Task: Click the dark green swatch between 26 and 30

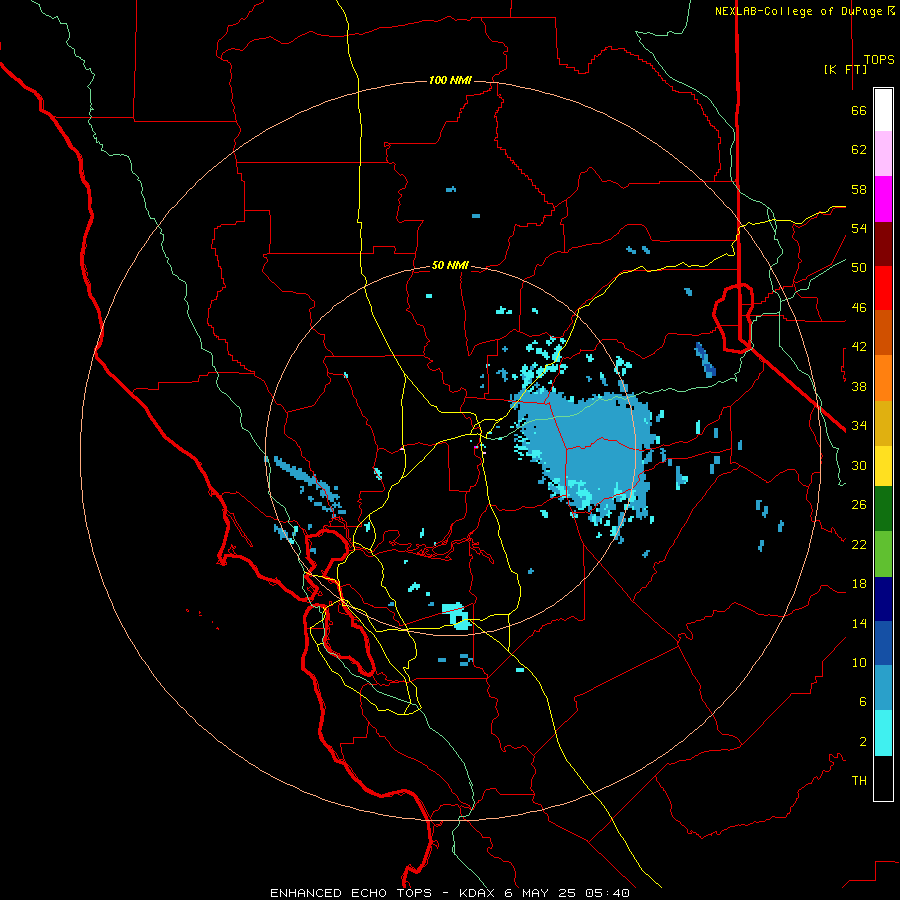Action: pos(883,509)
